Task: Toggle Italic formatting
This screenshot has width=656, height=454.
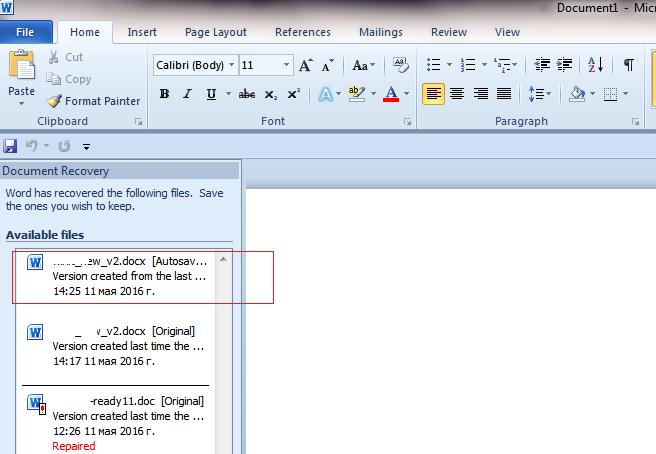Action: click(187, 95)
